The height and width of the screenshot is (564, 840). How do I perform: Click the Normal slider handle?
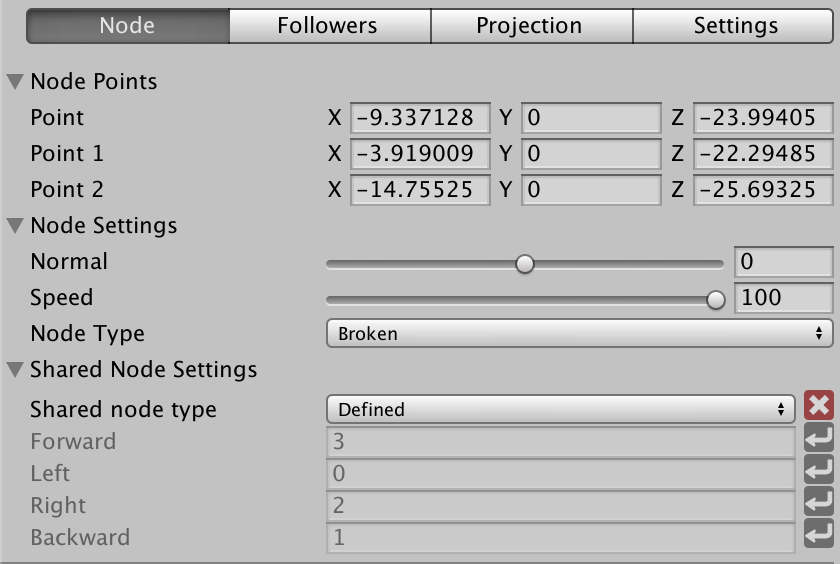525,264
